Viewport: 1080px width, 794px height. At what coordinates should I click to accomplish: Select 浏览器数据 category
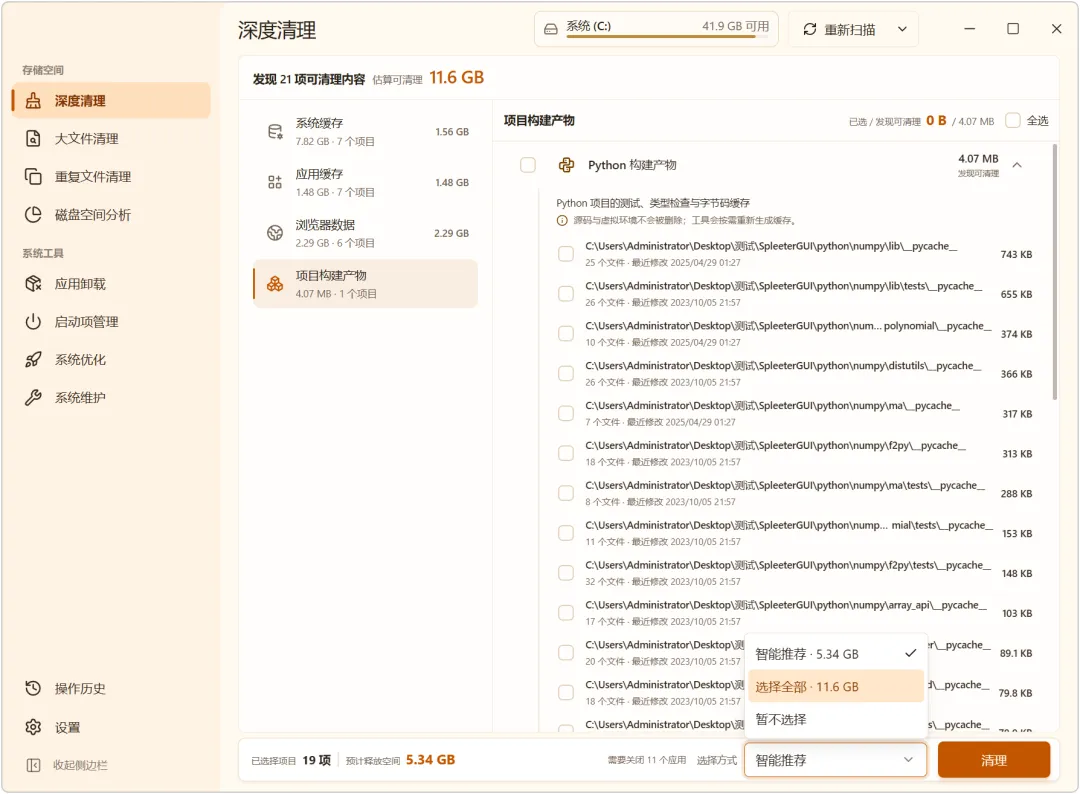point(365,233)
